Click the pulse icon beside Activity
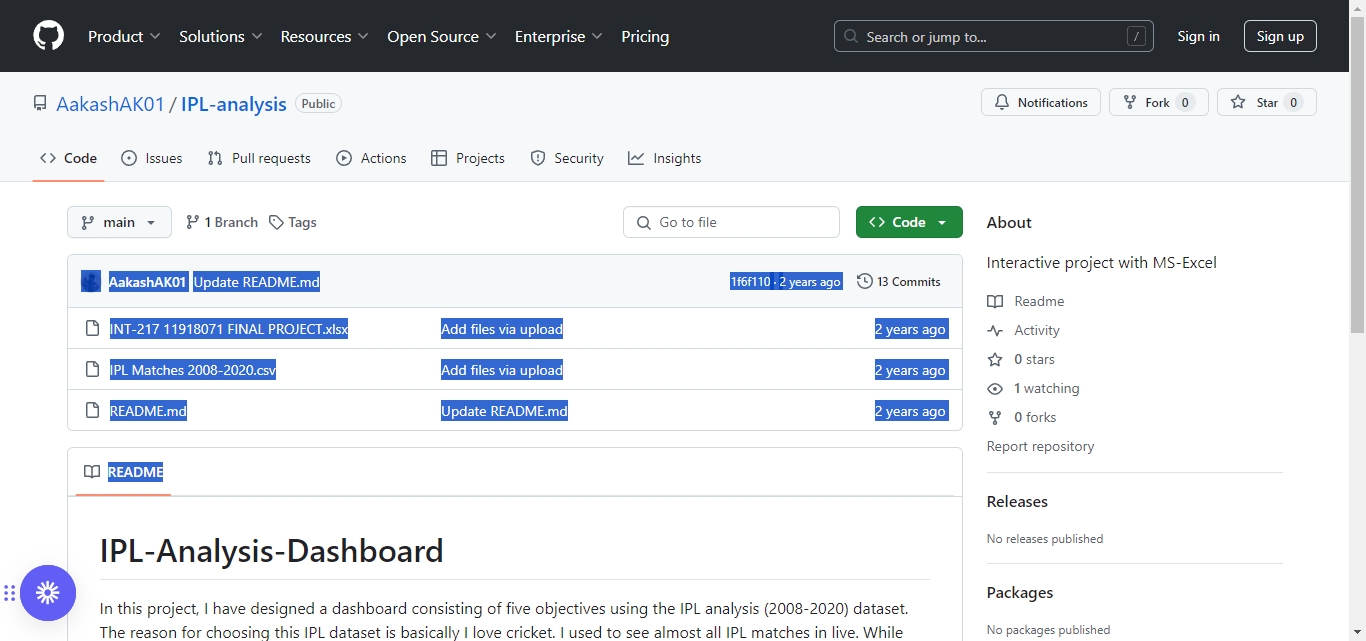 (995, 330)
